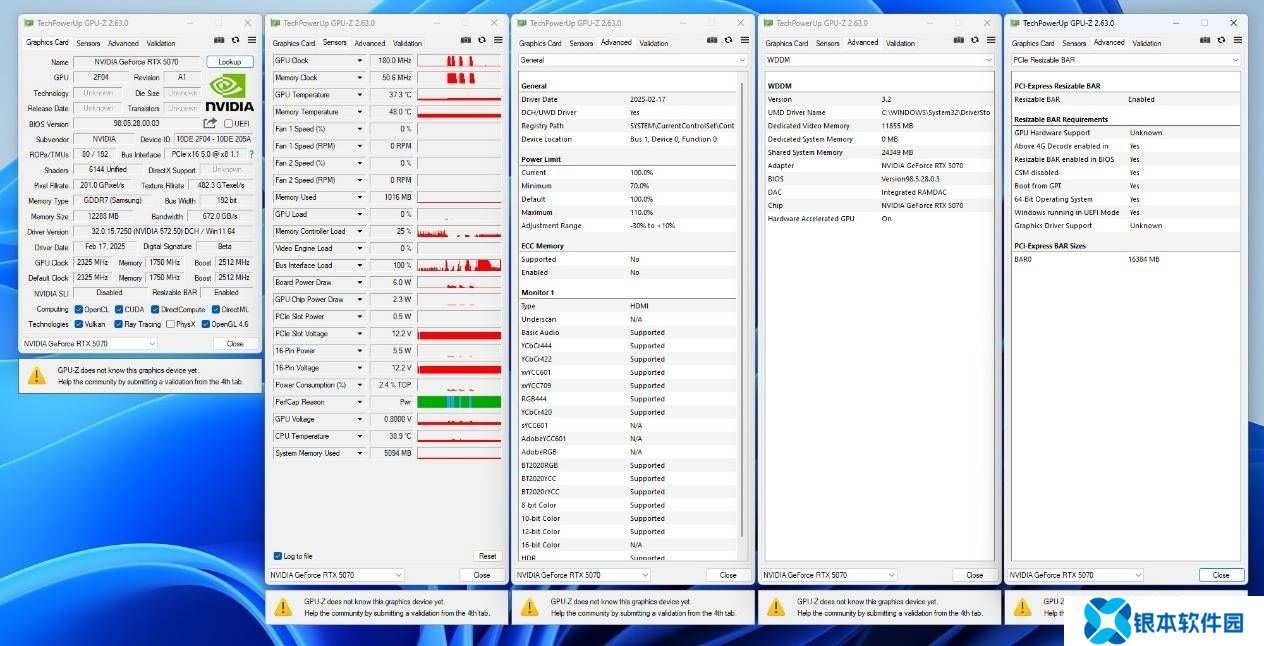Click the GPU-Z title bar icon of the Graphics Card window

29,23
